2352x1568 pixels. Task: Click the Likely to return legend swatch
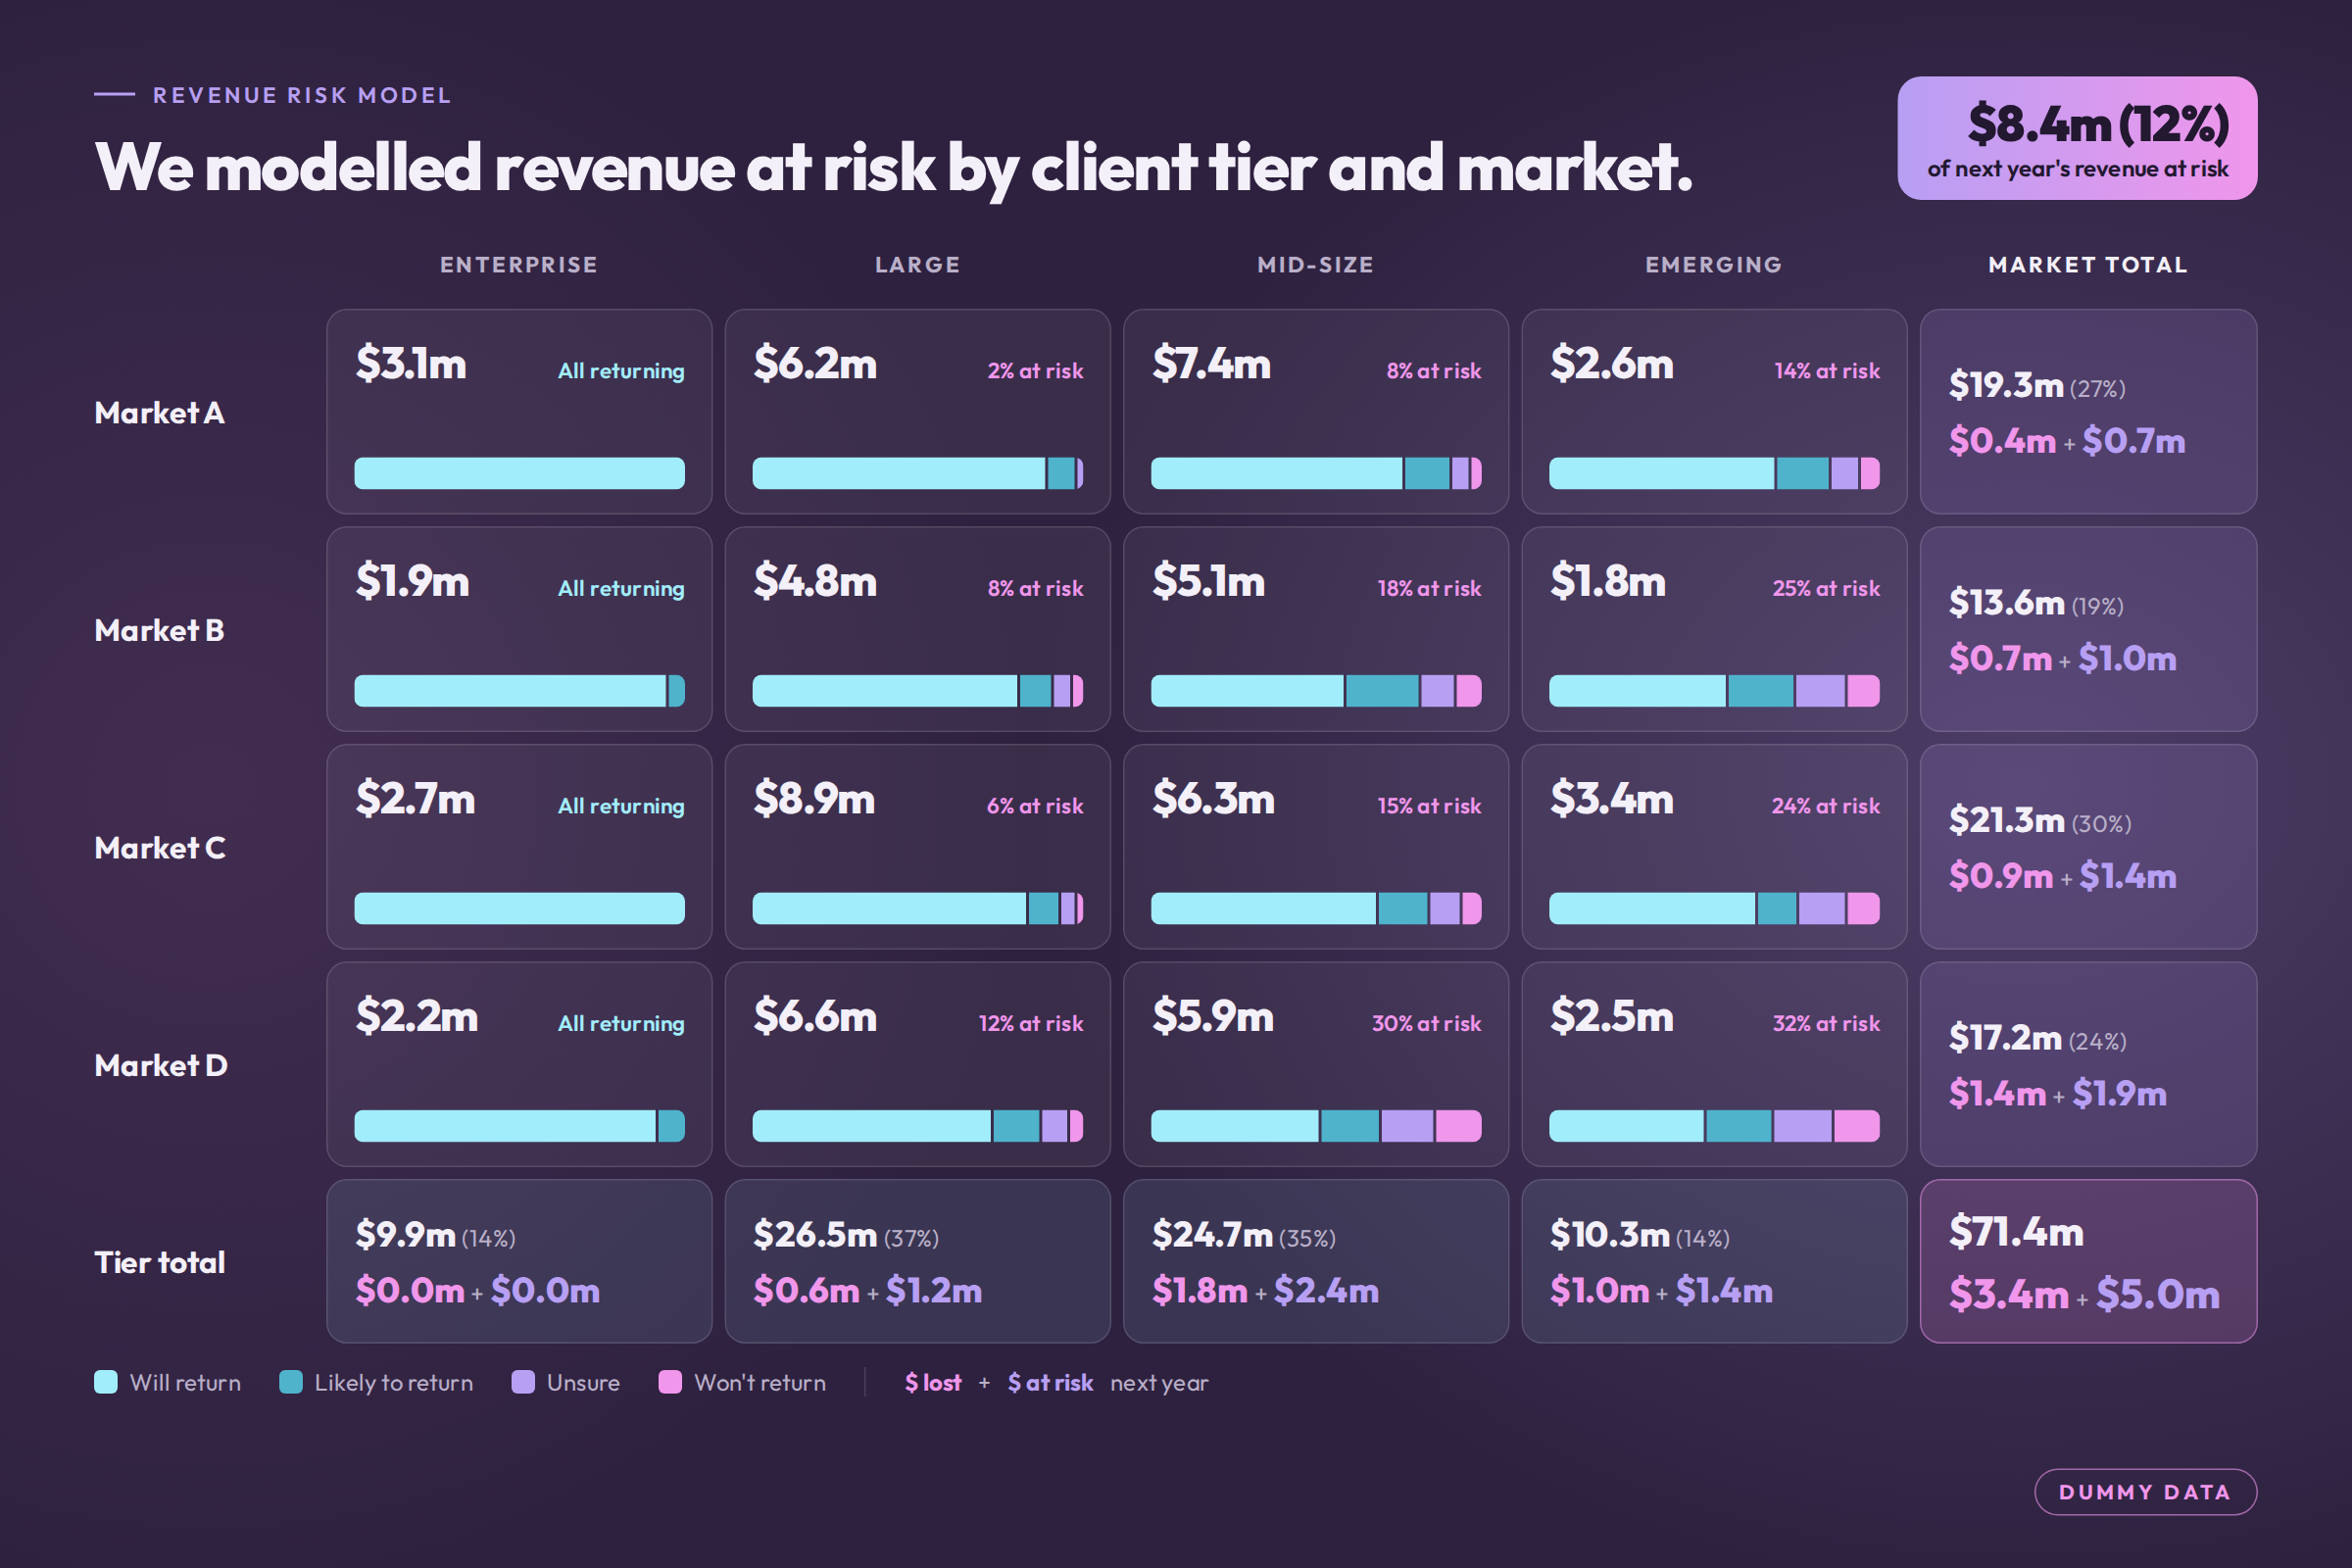[x=290, y=1382]
